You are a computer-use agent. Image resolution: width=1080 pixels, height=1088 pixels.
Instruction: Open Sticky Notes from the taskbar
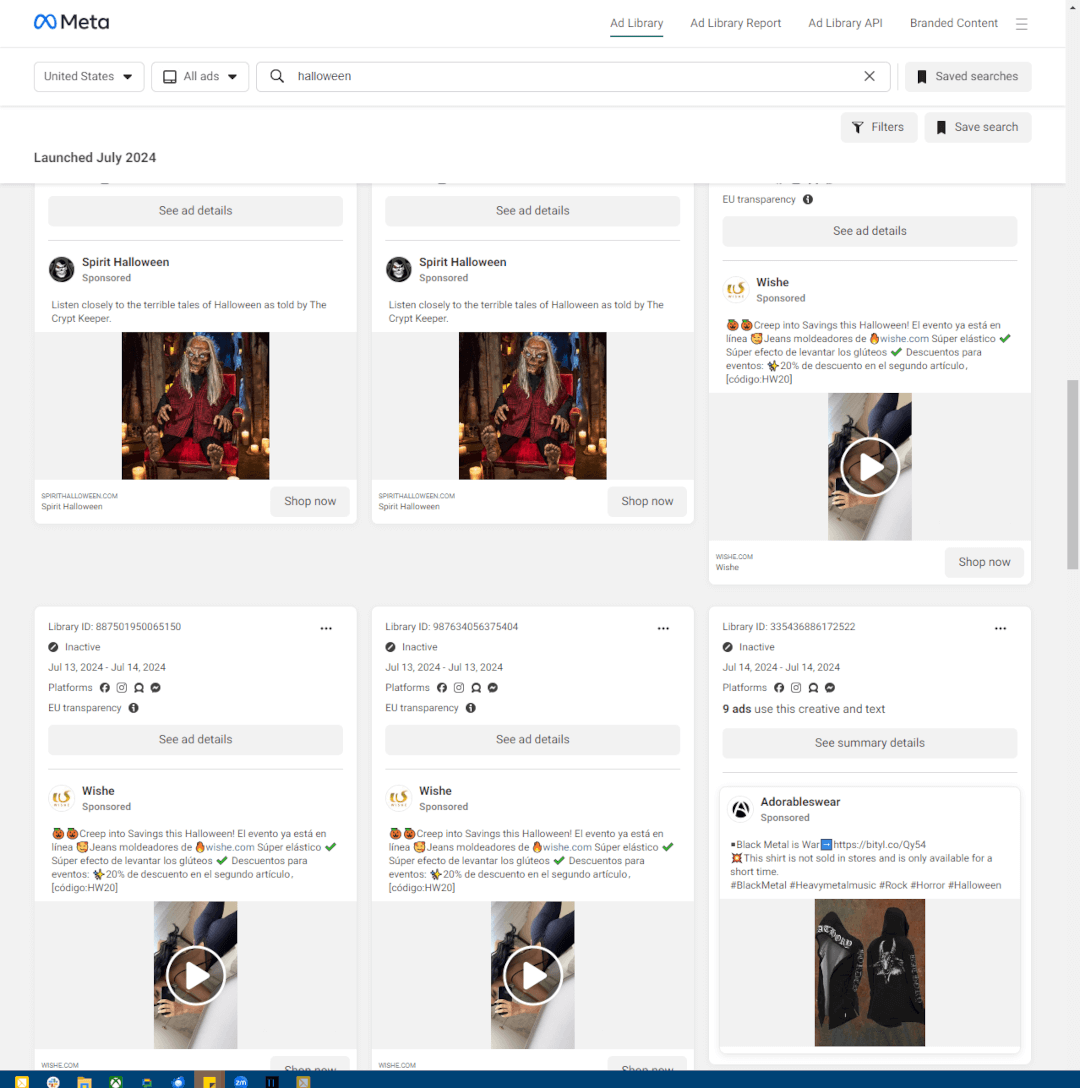(210, 1082)
